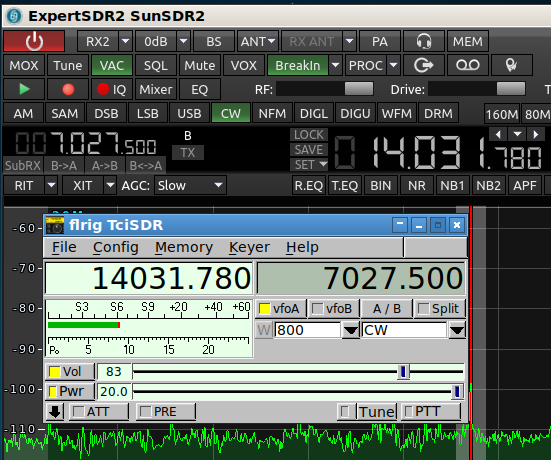Open the SET dropdown
Viewport: 551px width, 460px height.
(x=309, y=164)
